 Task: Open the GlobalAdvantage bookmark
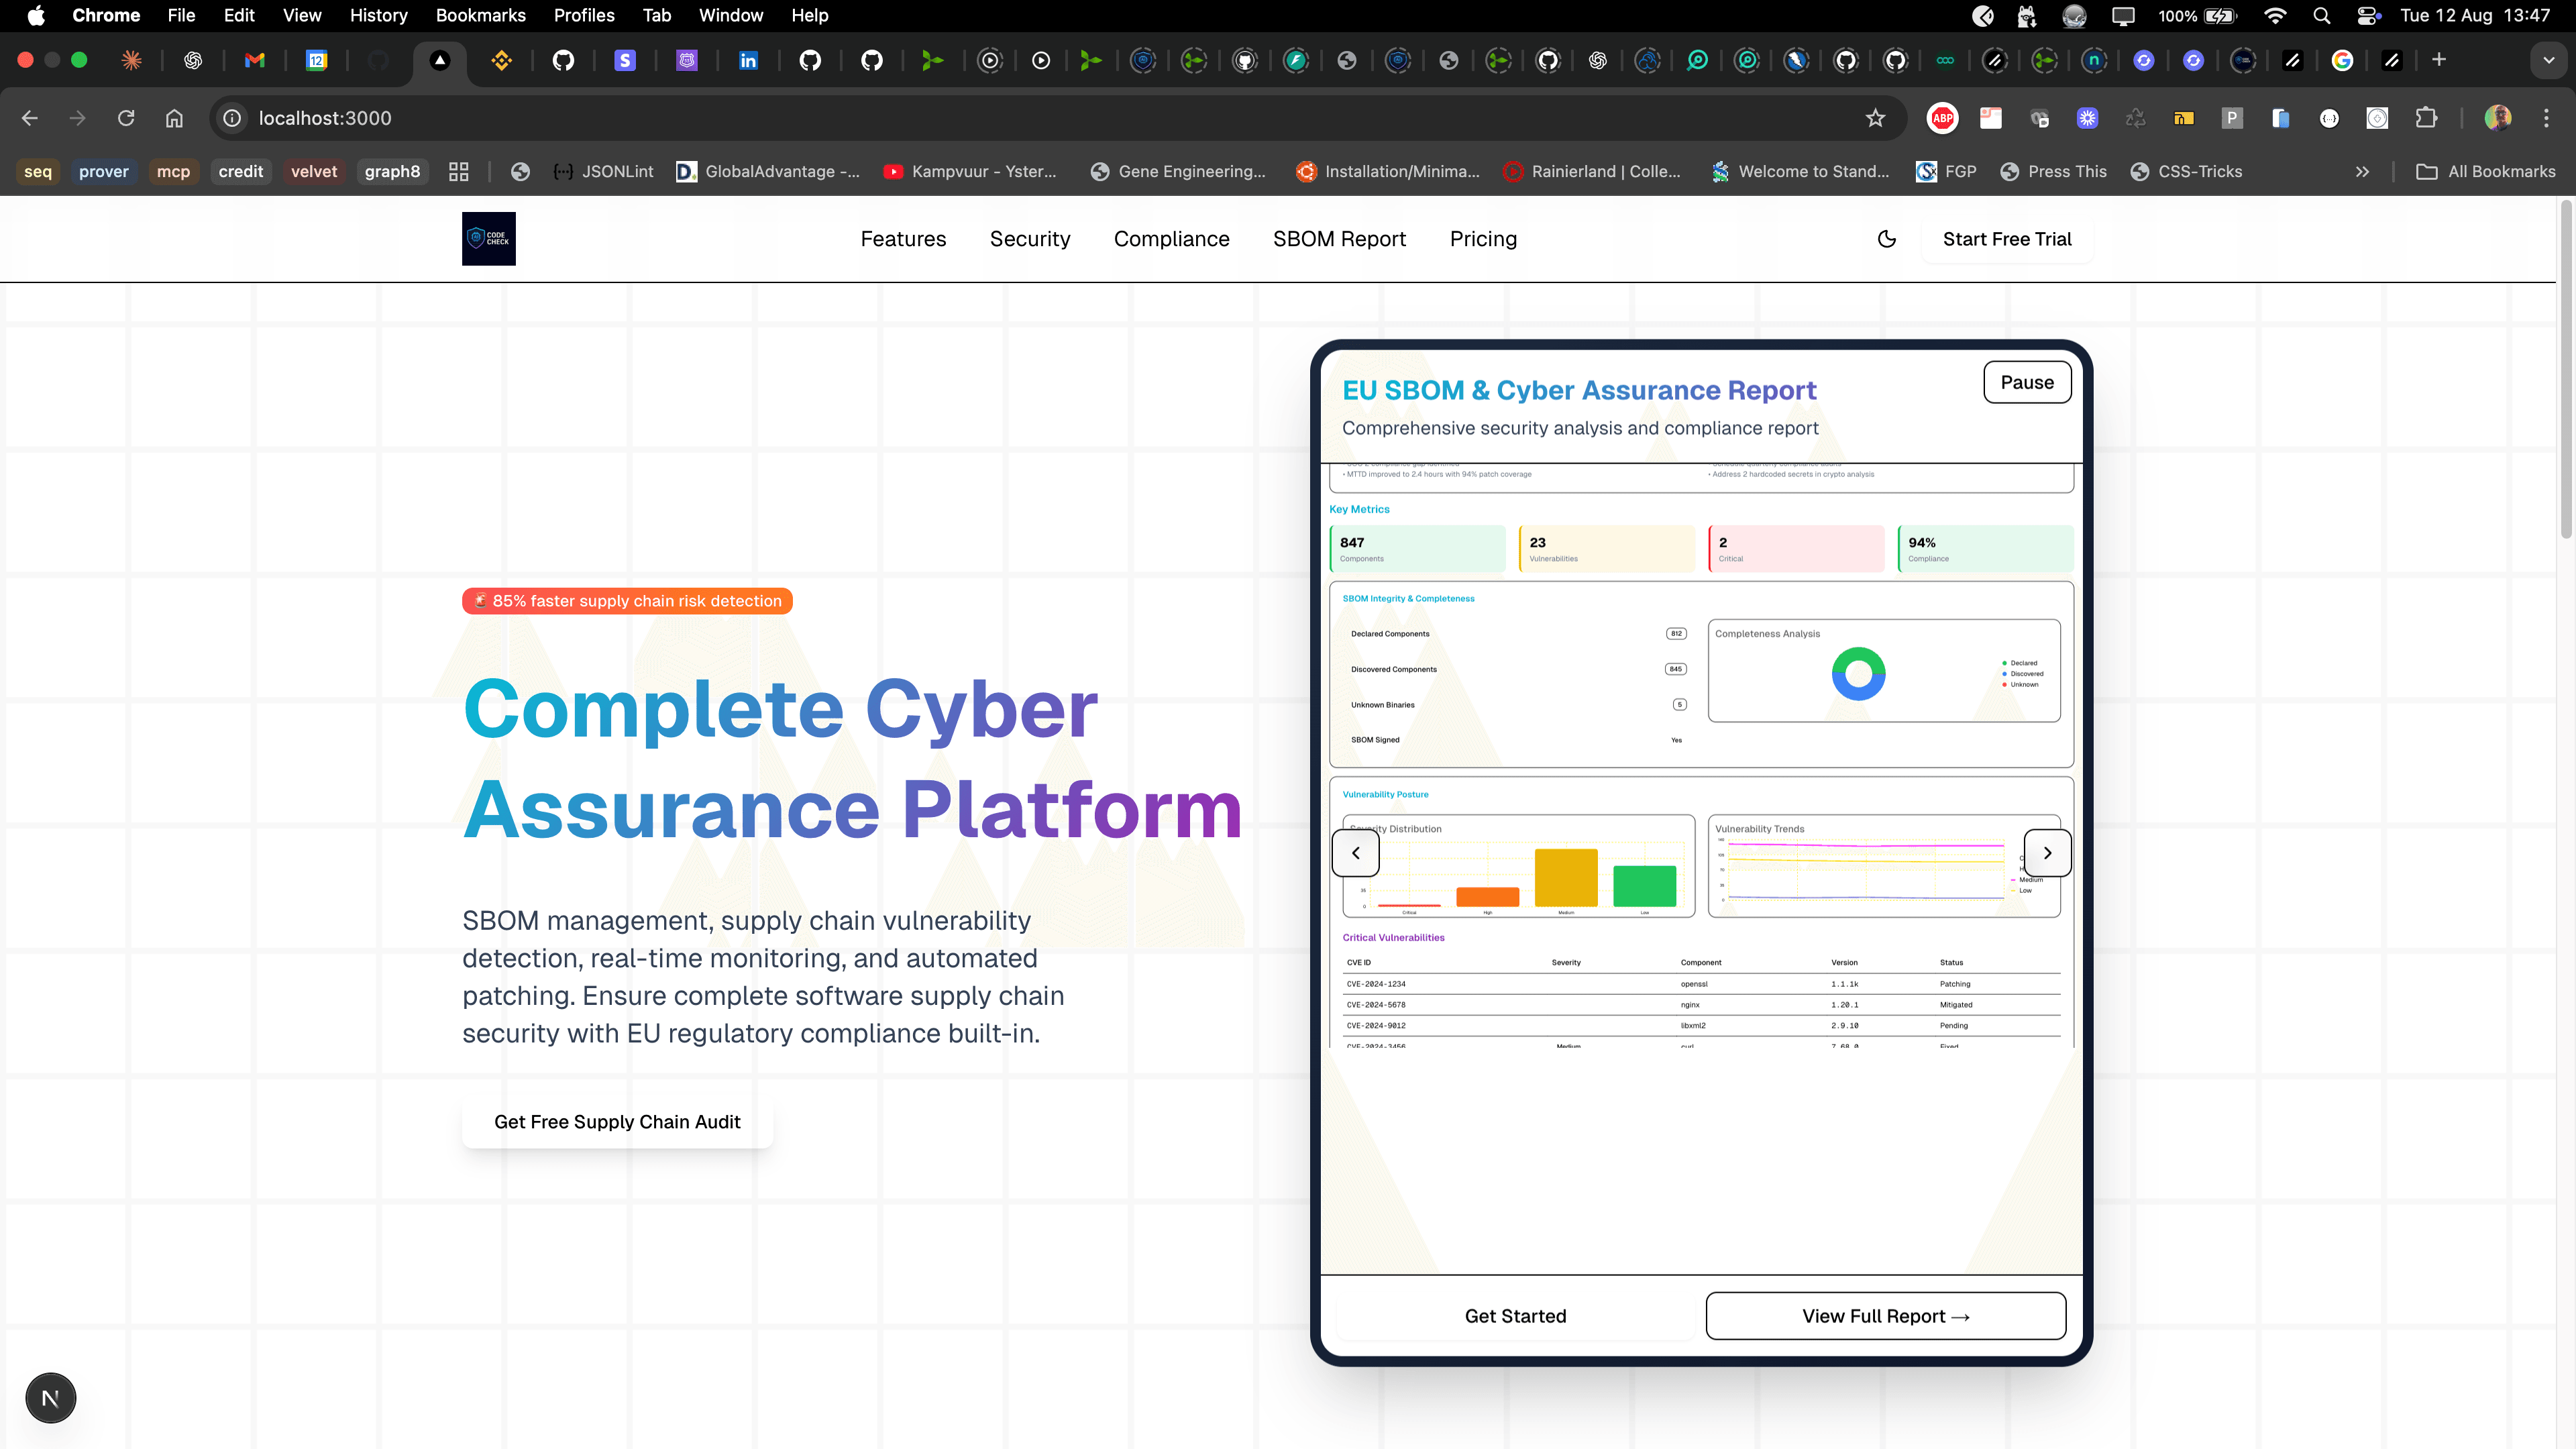768,171
